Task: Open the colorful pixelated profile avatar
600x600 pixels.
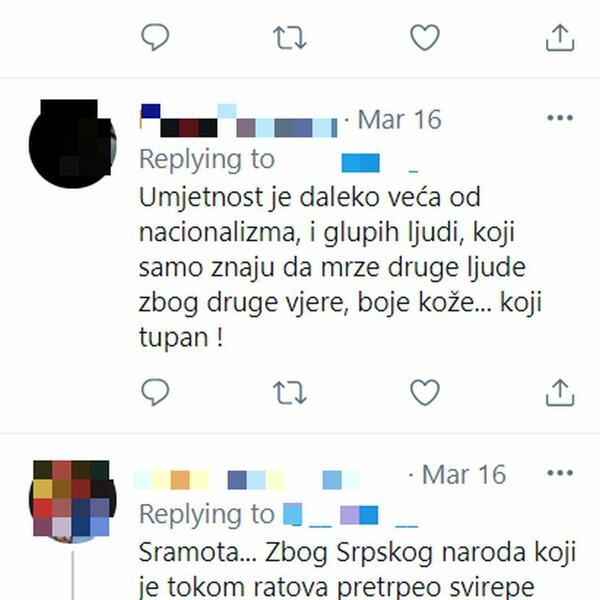Action: (72, 501)
